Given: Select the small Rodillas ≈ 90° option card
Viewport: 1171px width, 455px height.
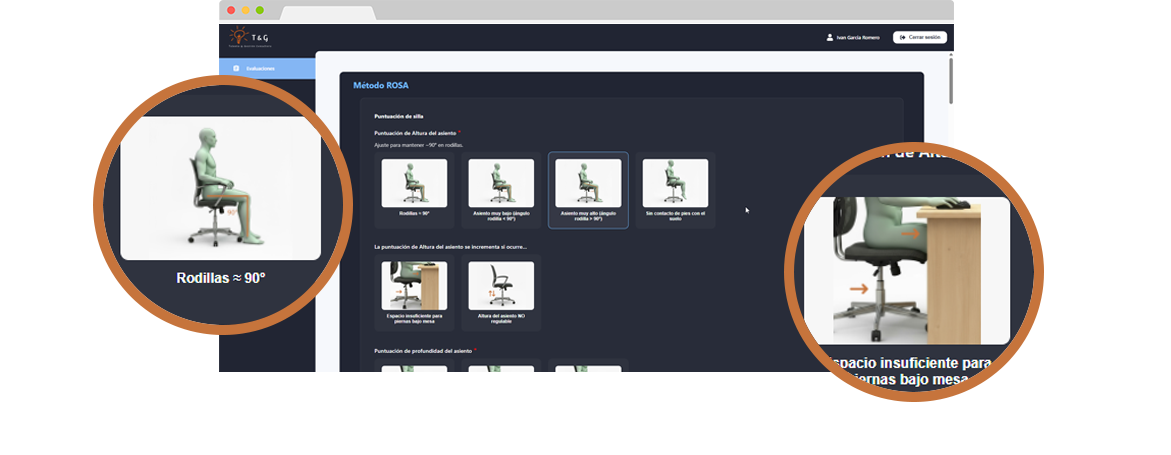Looking at the screenshot, I should (414, 190).
